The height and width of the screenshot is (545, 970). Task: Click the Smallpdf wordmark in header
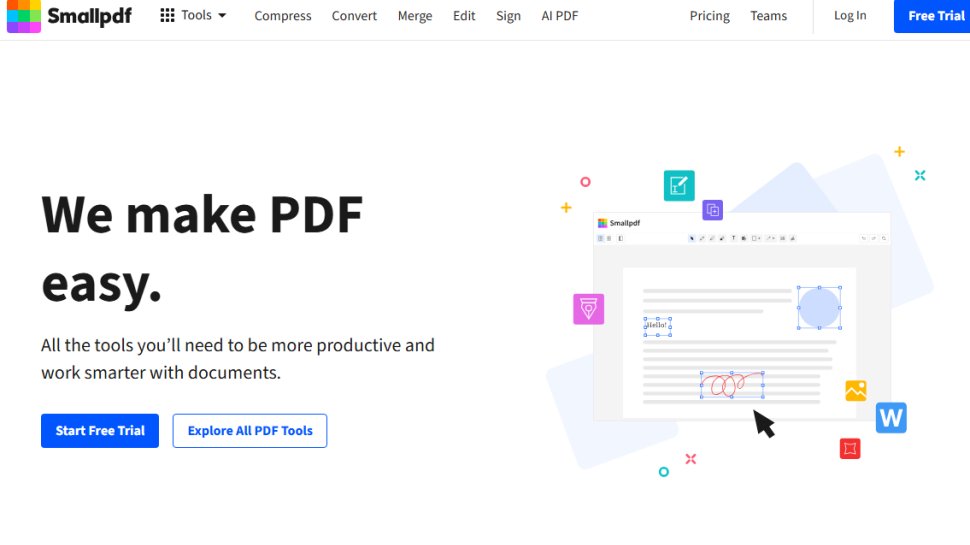89,16
